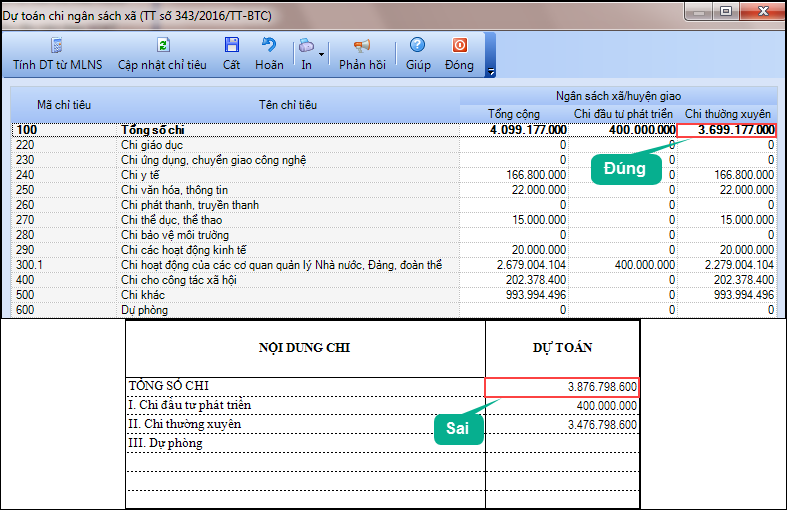This screenshot has height=510, width=787.
Task: Minimize the Dự toán chi ngân sách xã window
Action: coord(699,11)
